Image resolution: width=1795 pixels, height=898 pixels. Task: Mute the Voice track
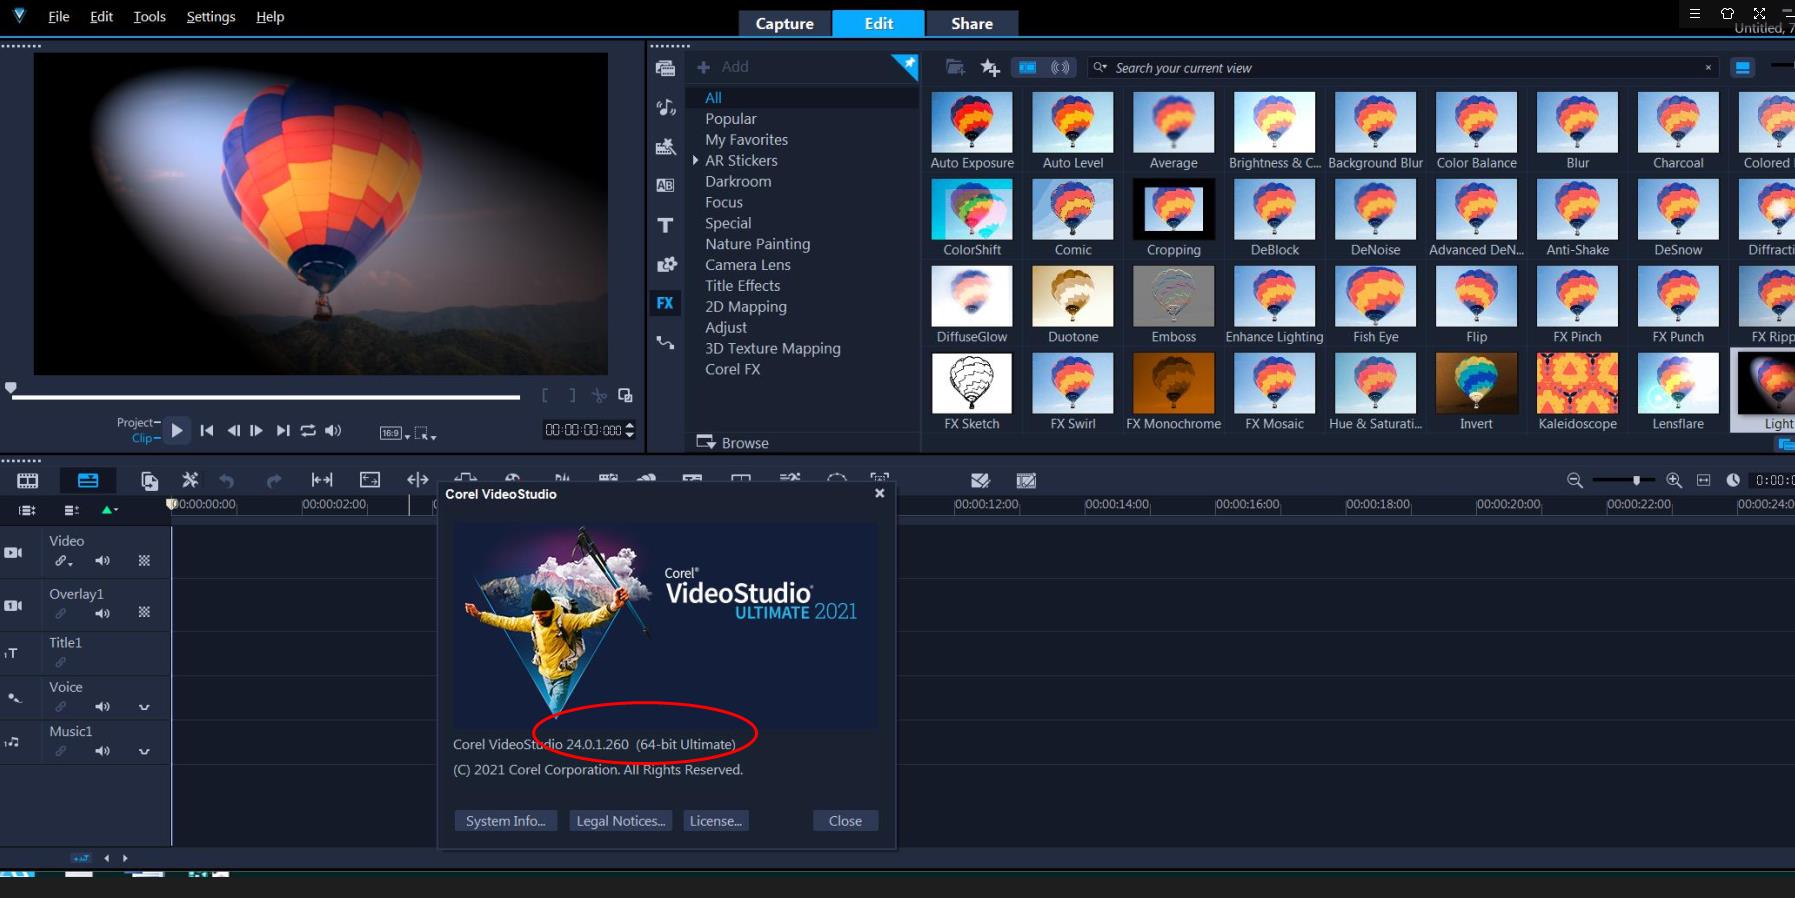pyautogui.click(x=102, y=707)
